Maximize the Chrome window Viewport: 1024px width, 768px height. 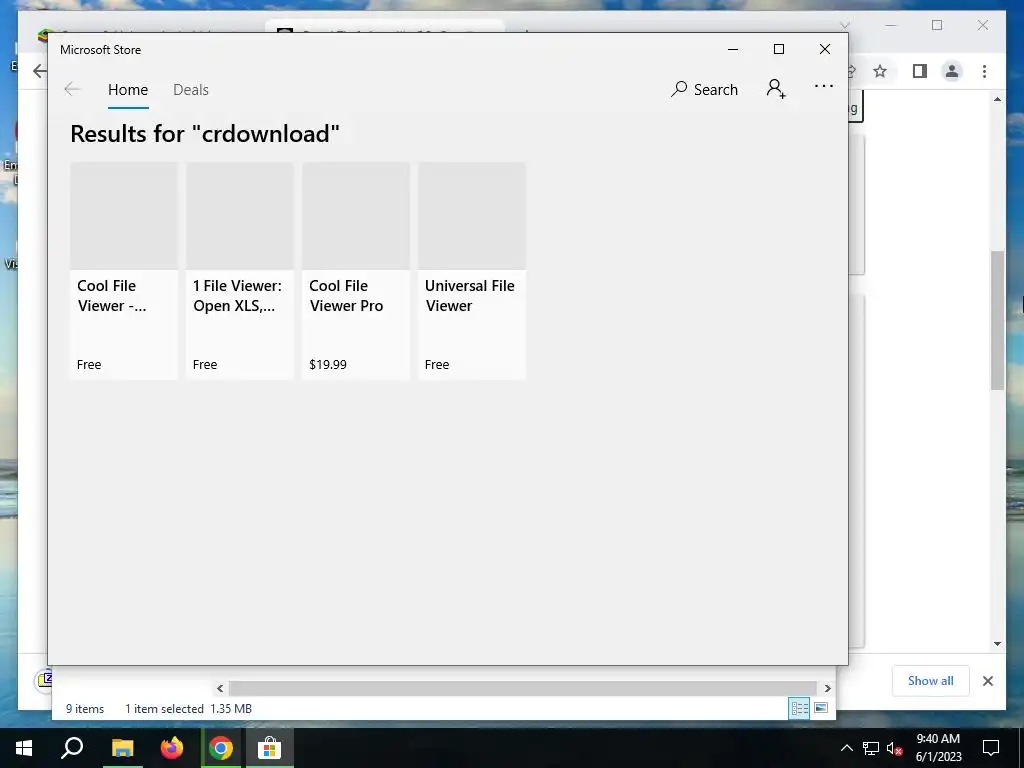pos(937,25)
